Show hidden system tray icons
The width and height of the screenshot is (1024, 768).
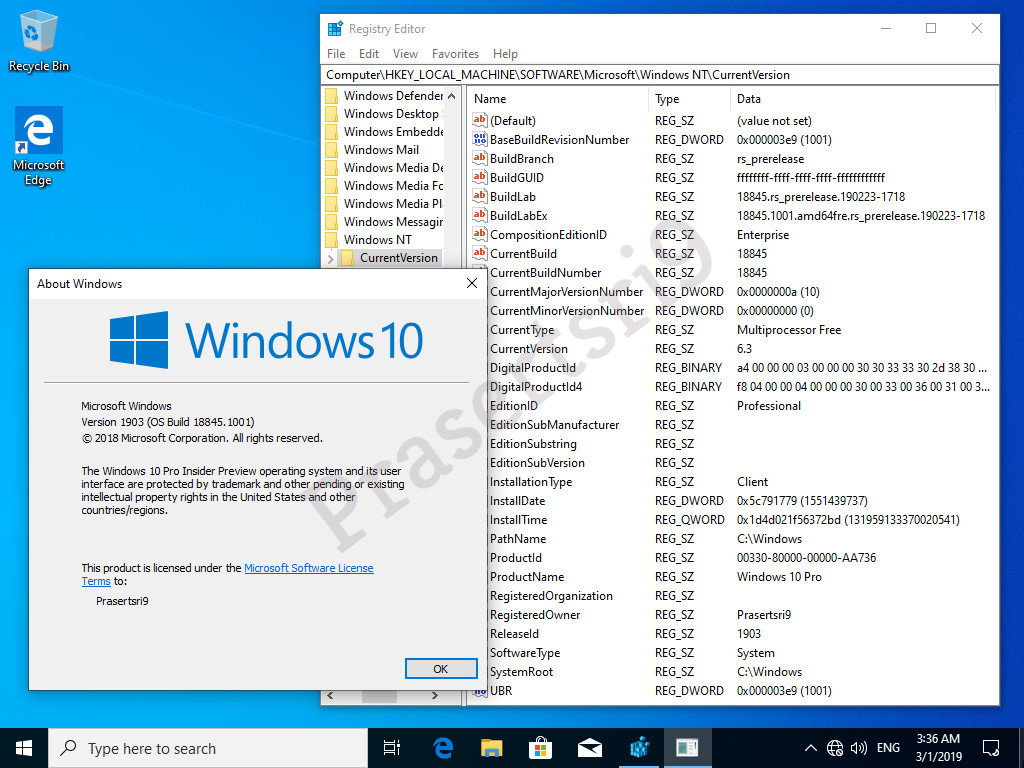(x=810, y=748)
